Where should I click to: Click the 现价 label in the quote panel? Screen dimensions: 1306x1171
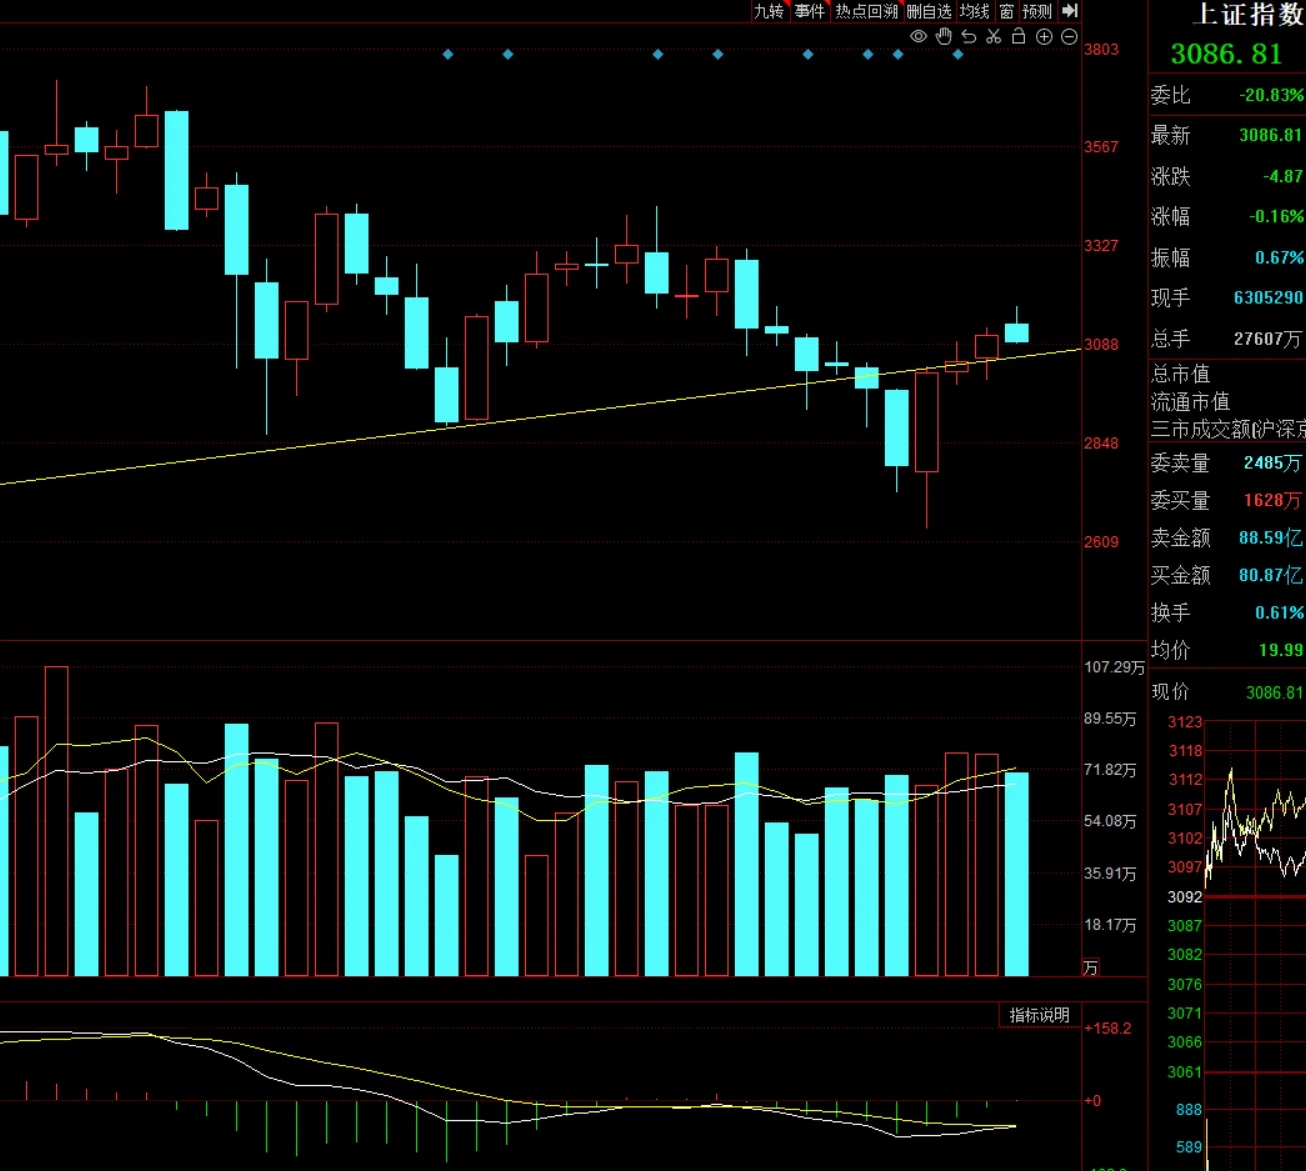point(1170,691)
